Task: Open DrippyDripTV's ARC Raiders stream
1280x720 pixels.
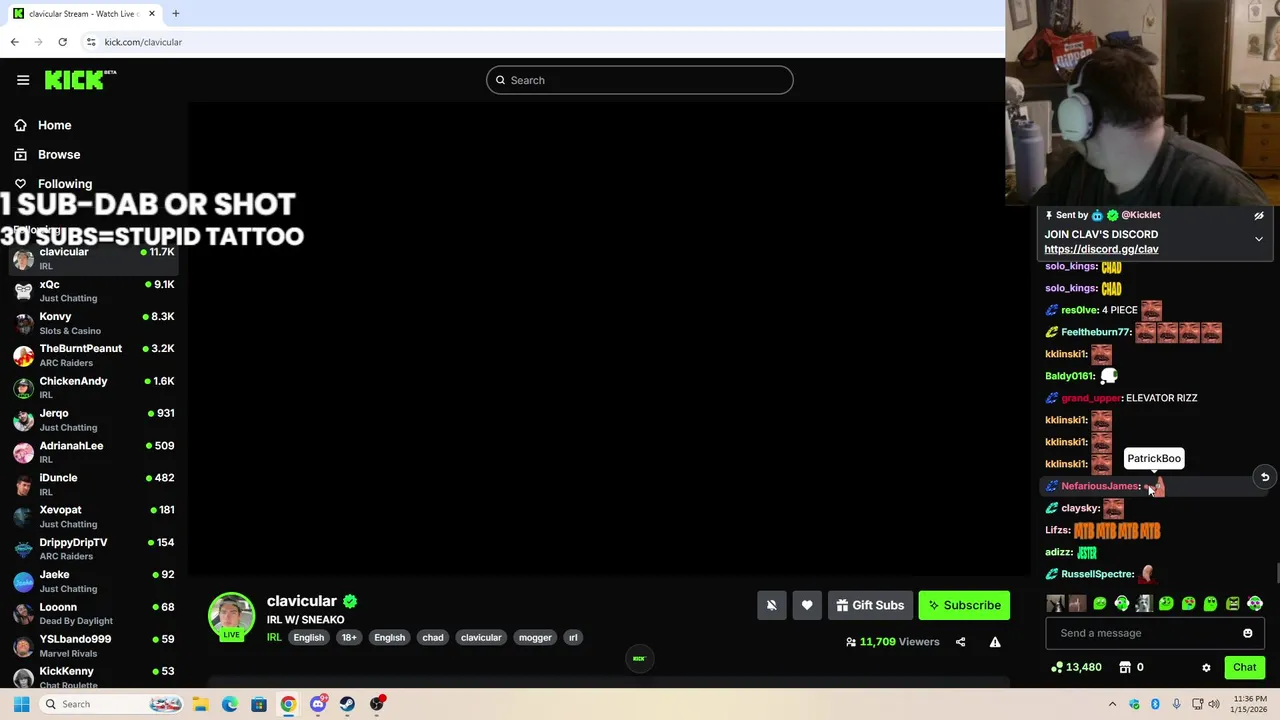Action: pos(95,549)
